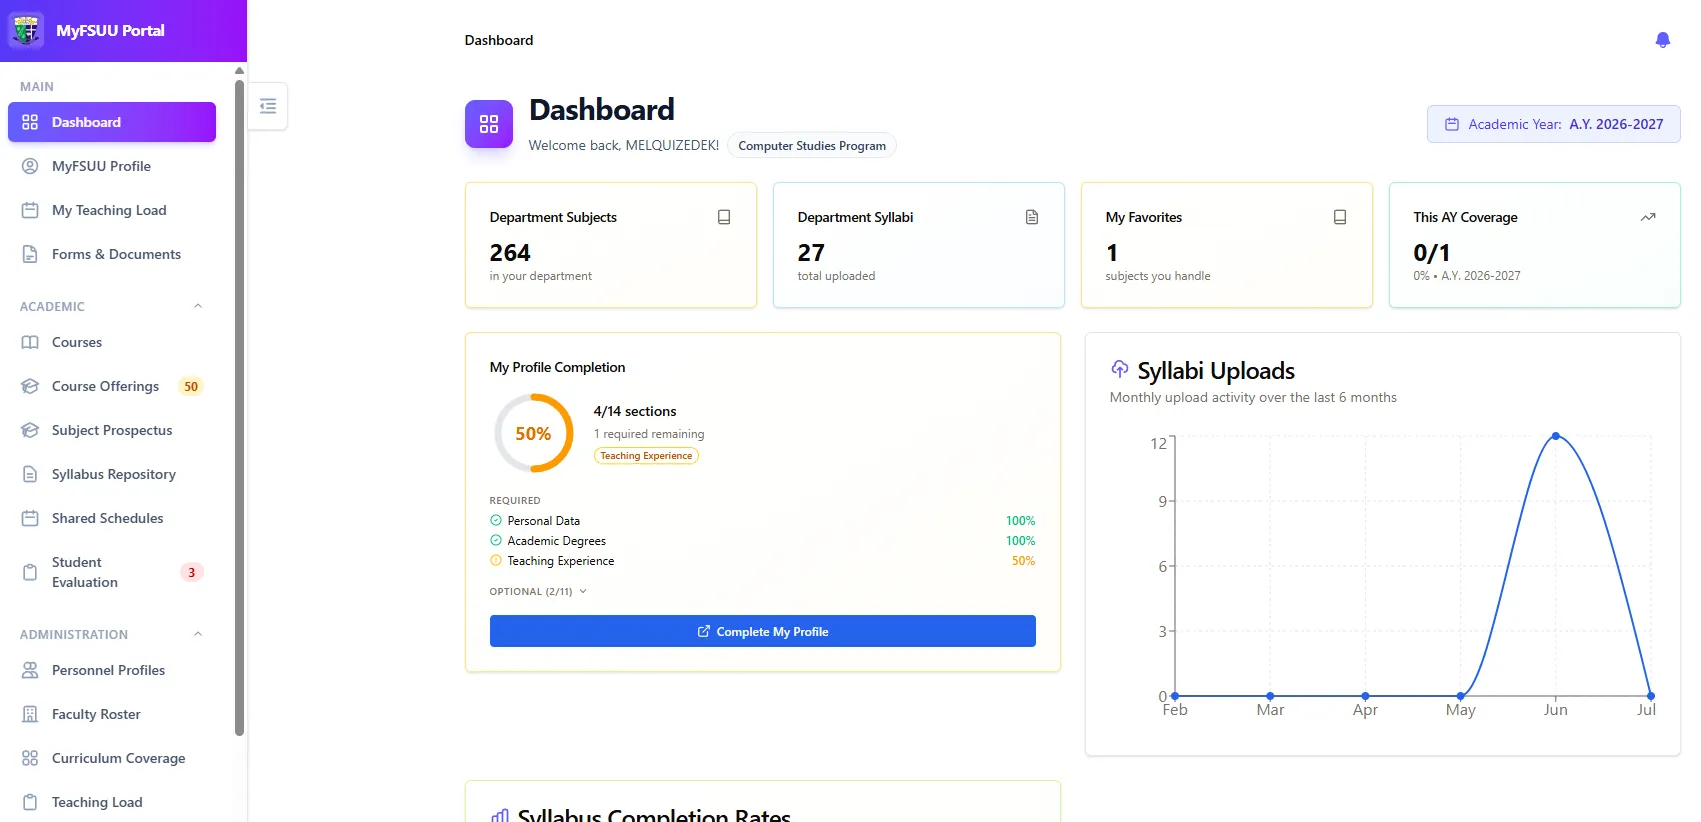Click the Curriculum Coverage grid icon
Viewport: 1701px width, 822px height.
point(30,758)
